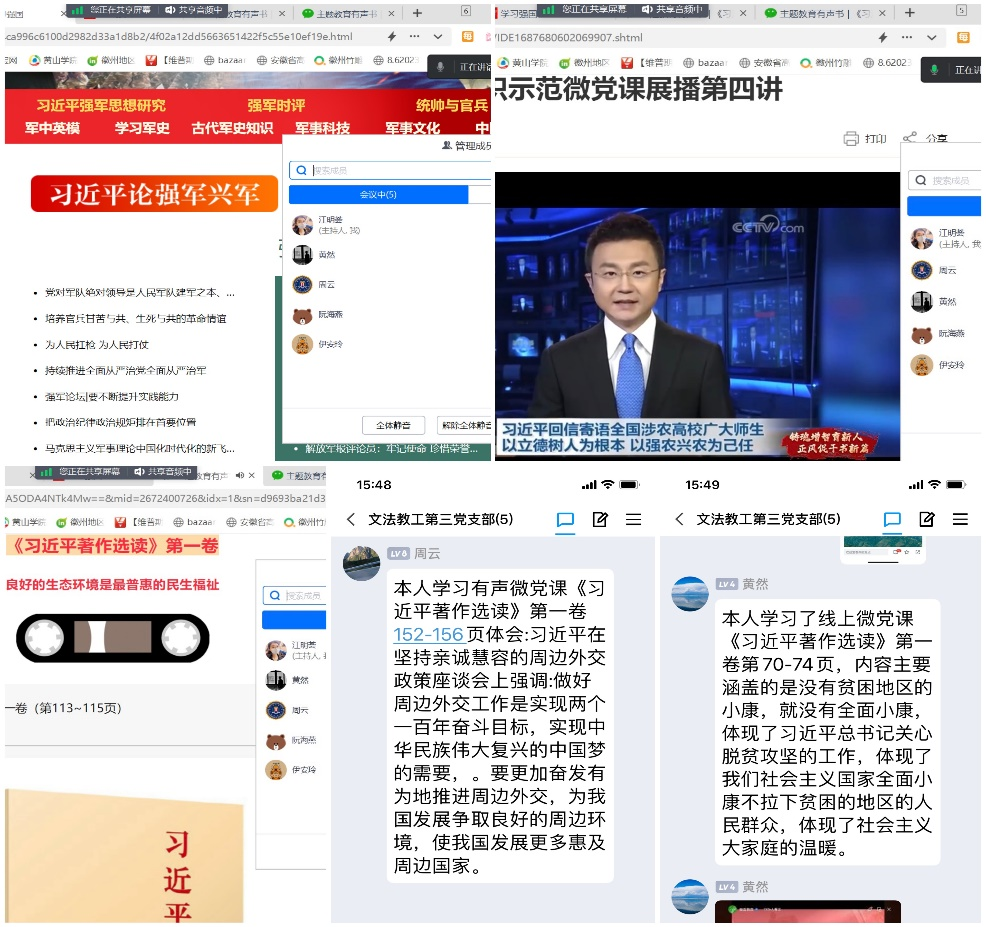Open three-dots menu in top-right browser address bar
The height and width of the screenshot is (927, 986).
point(907,37)
